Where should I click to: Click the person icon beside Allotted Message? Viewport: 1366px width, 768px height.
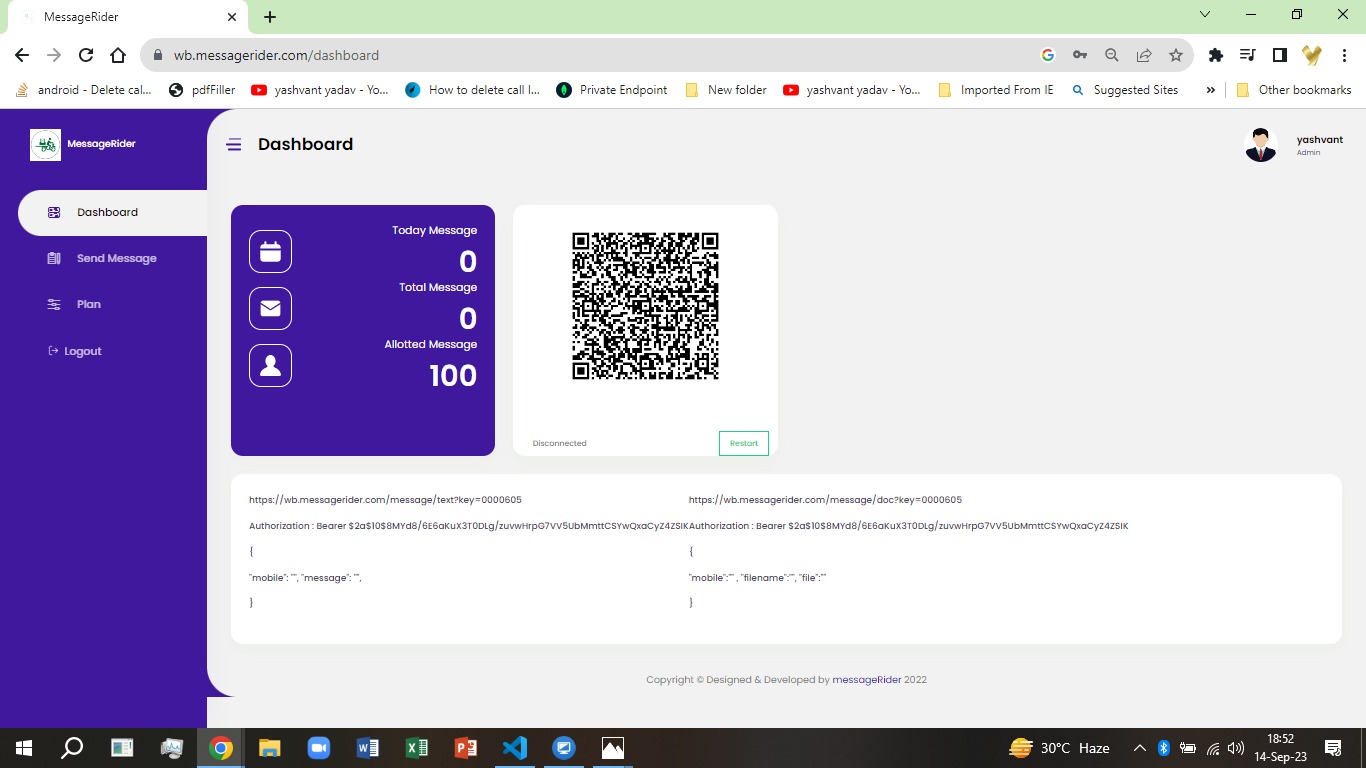click(x=270, y=365)
